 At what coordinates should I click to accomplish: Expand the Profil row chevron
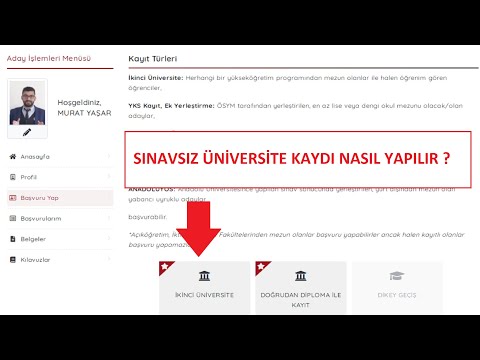[x=109, y=177]
